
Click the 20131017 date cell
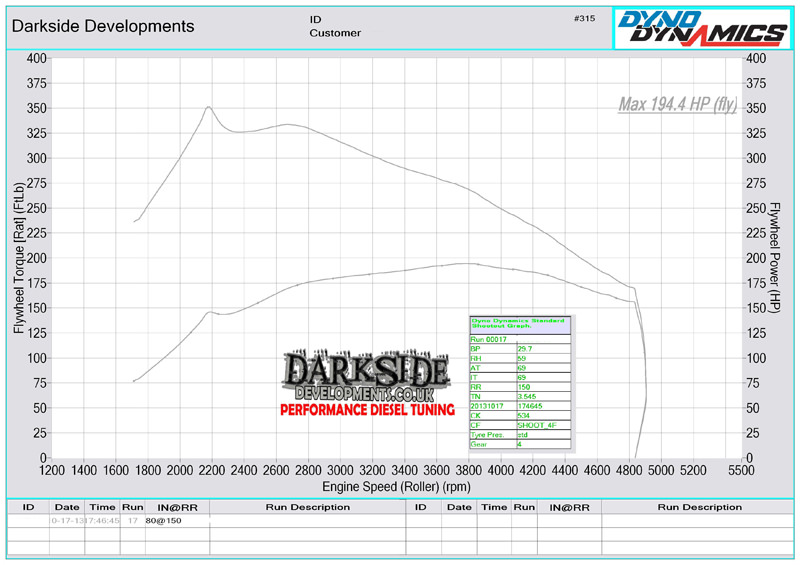click(x=487, y=406)
